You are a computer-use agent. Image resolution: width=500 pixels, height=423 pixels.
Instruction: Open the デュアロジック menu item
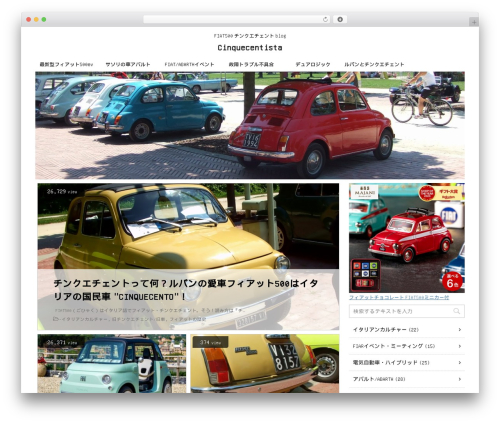pos(313,64)
